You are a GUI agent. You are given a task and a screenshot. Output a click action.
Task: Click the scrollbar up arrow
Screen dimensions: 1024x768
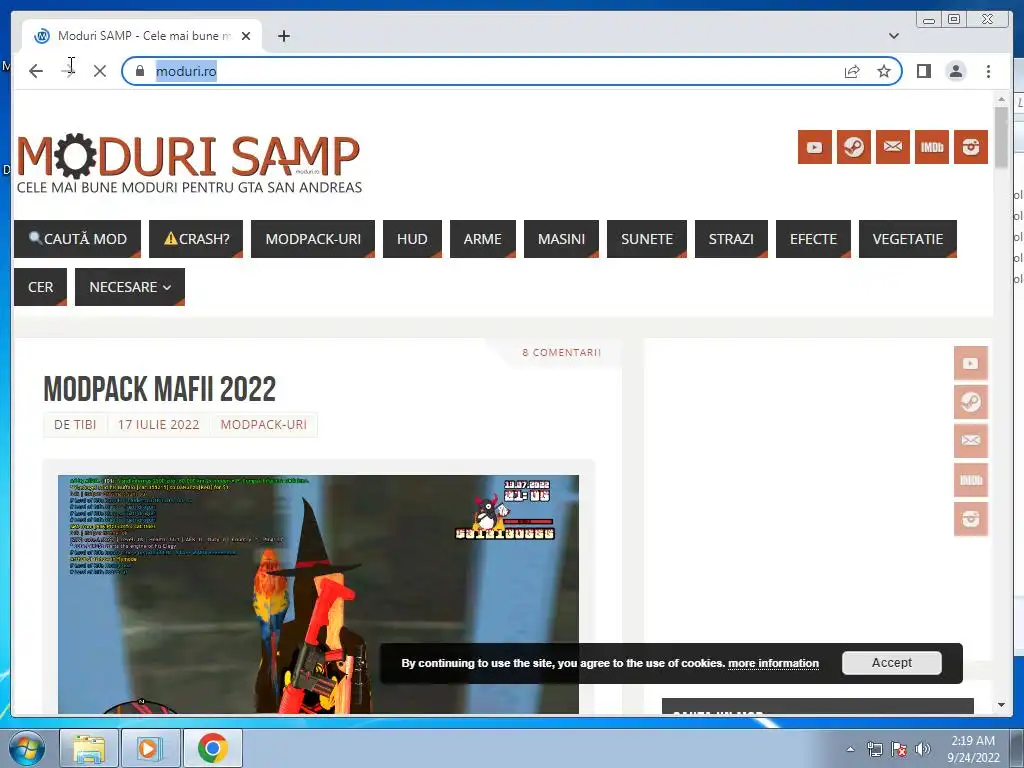(1001, 99)
